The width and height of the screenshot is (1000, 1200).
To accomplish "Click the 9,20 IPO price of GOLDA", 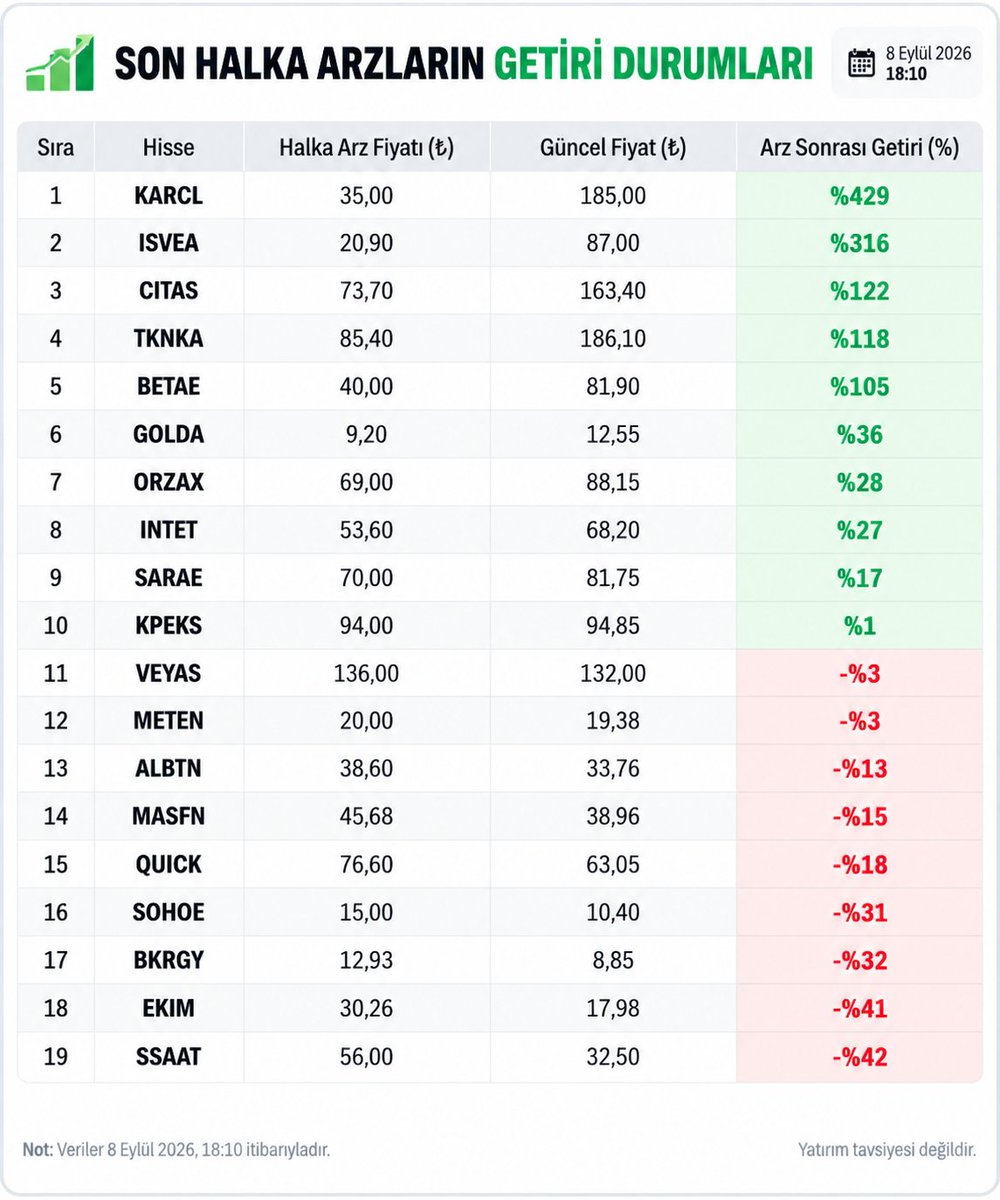I will (x=366, y=435).
